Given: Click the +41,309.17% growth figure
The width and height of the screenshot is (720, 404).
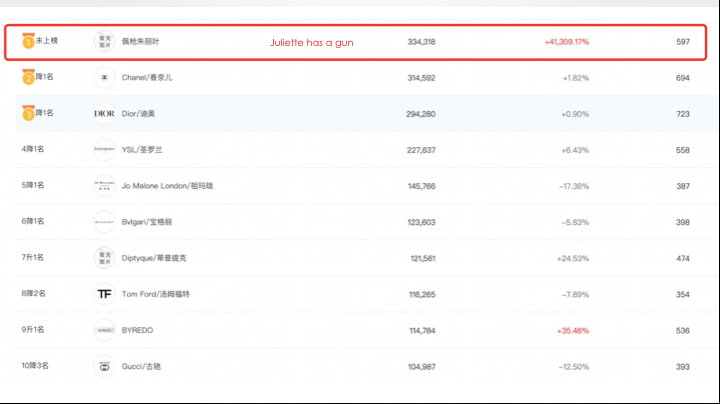Looking at the screenshot, I should tap(567, 42).
